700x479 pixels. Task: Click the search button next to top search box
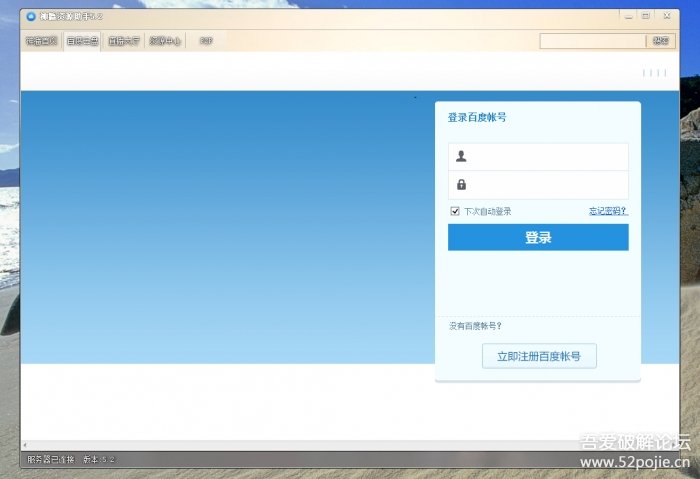point(661,41)
